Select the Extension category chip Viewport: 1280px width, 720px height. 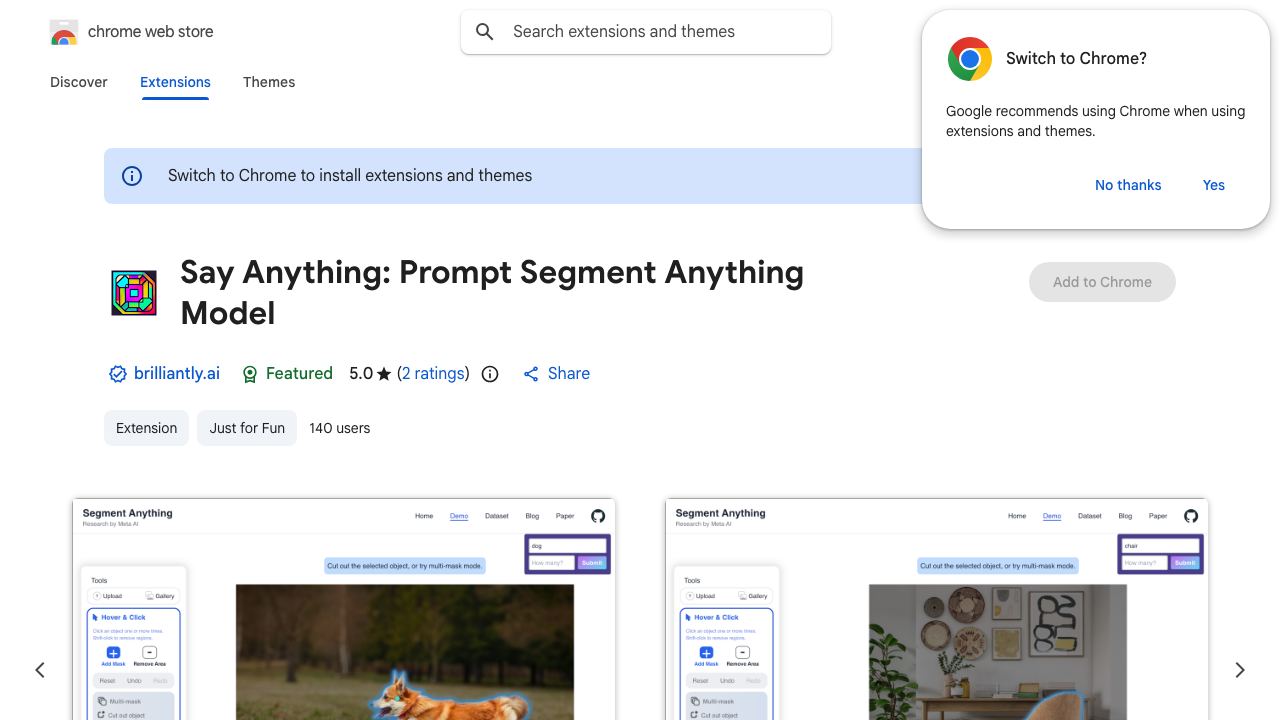click(x=146, y=428)
